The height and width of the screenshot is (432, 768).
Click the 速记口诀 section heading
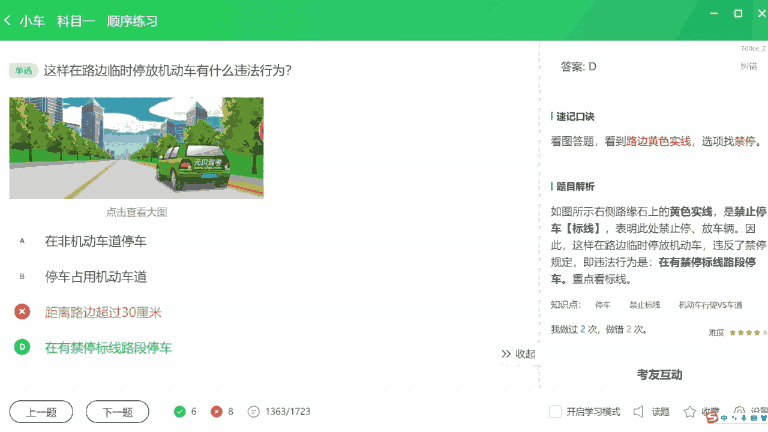[x=575, y=117]
